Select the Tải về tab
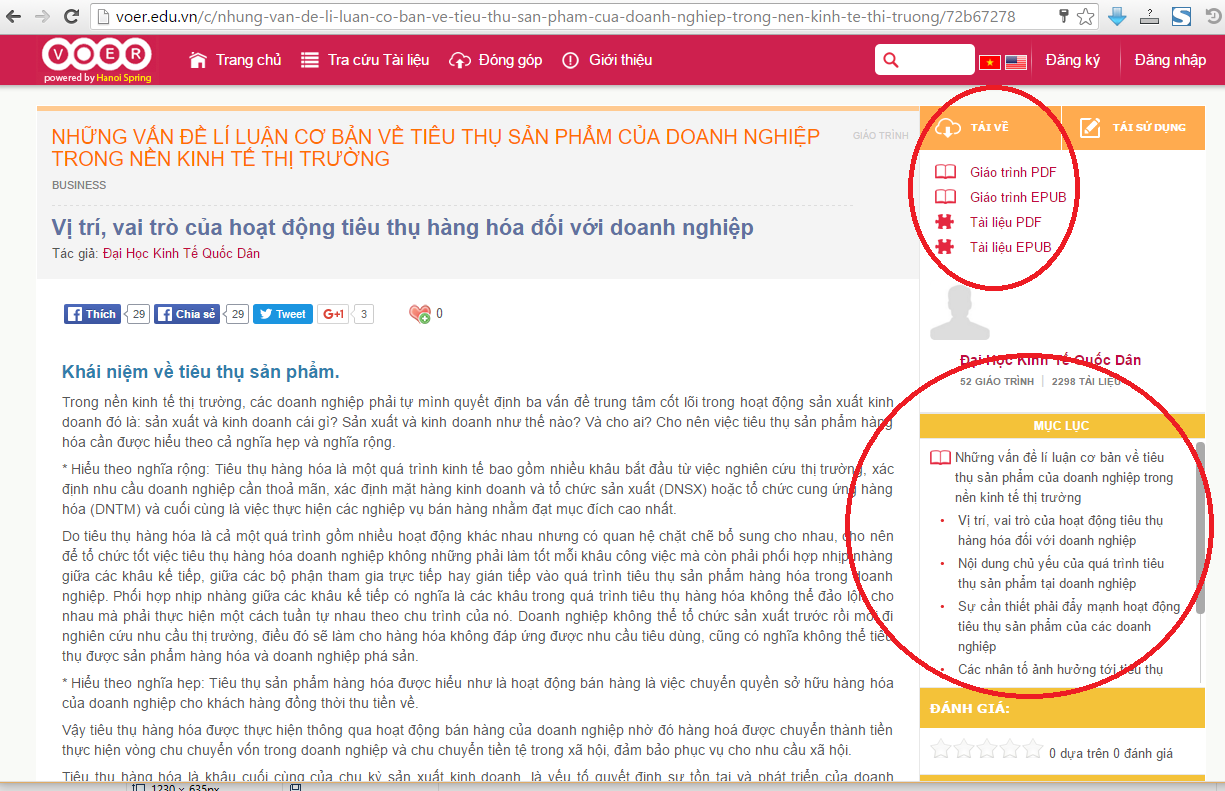The width and height of the screenshot is (1225, 791). pyautogui.click(x=990, y=127)
